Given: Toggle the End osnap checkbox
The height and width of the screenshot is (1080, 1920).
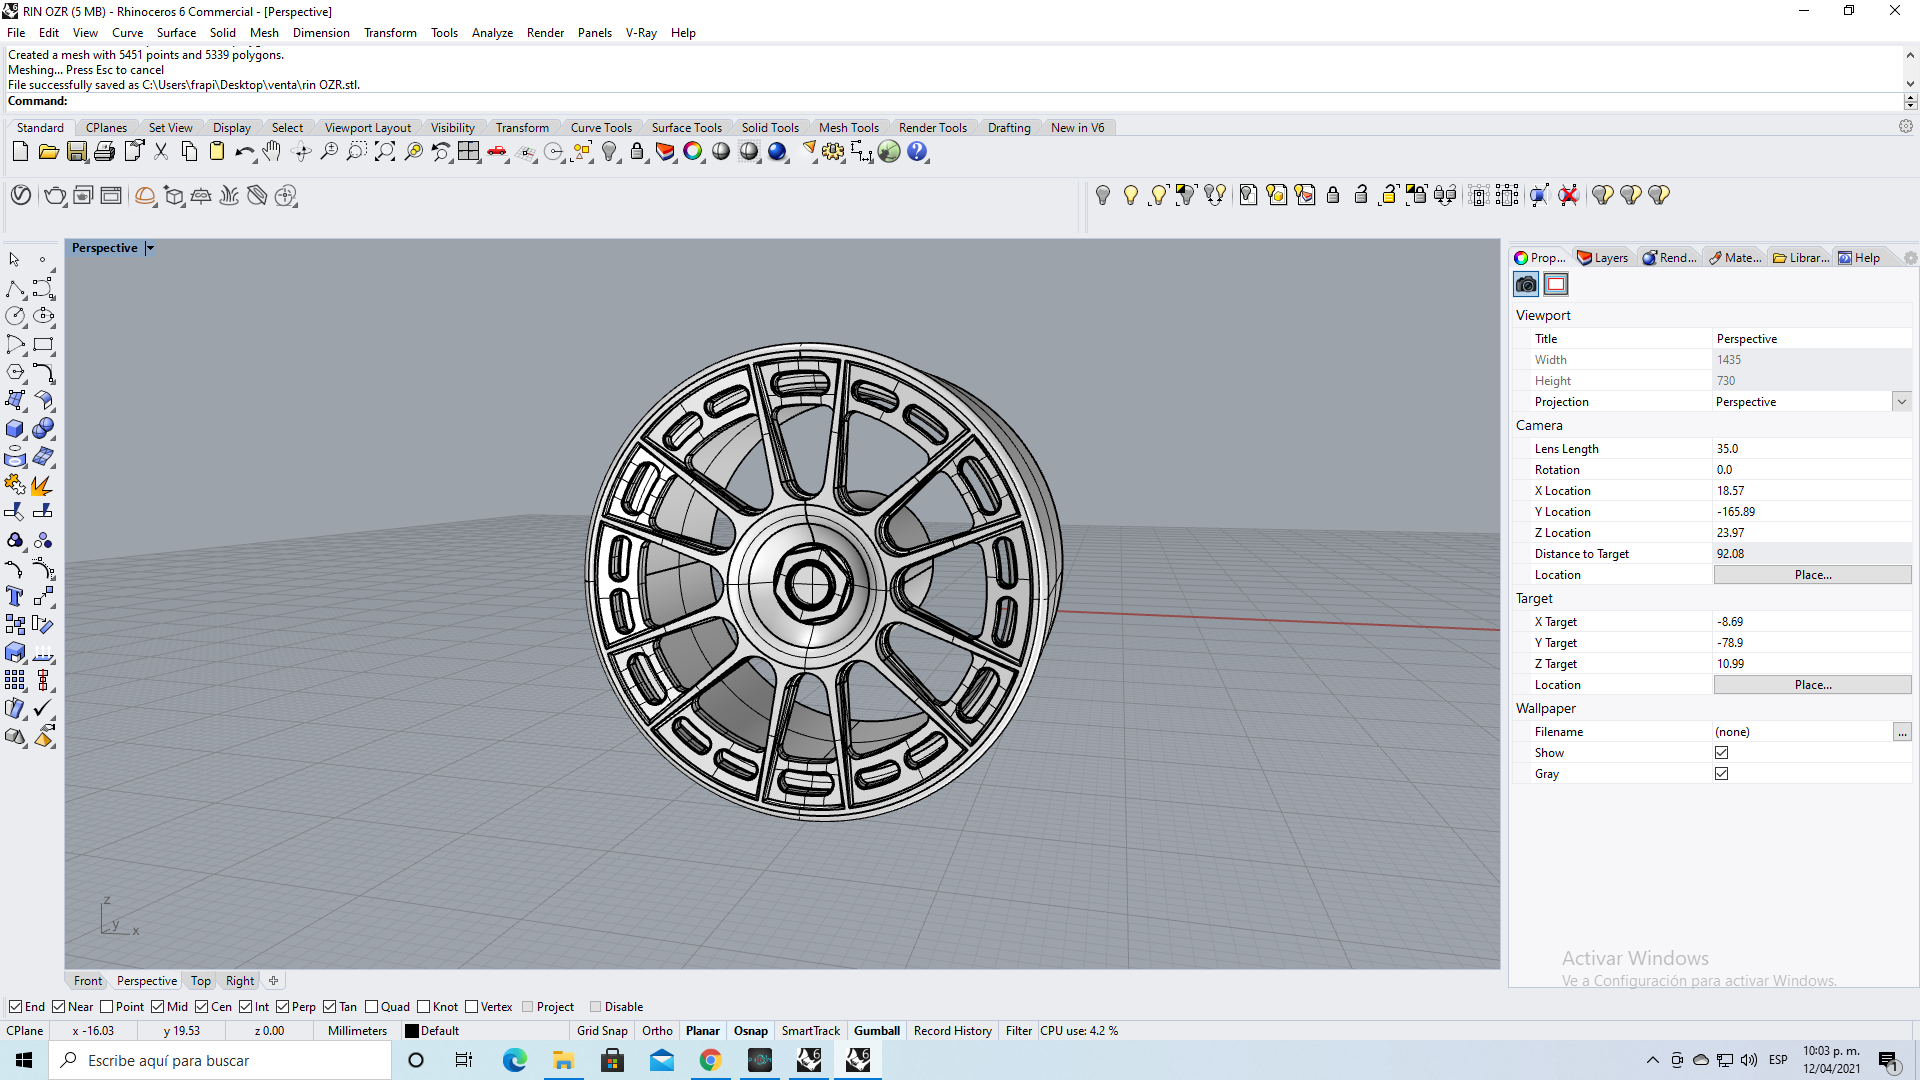Looking at the screenshot, I should click(15, 1007).
